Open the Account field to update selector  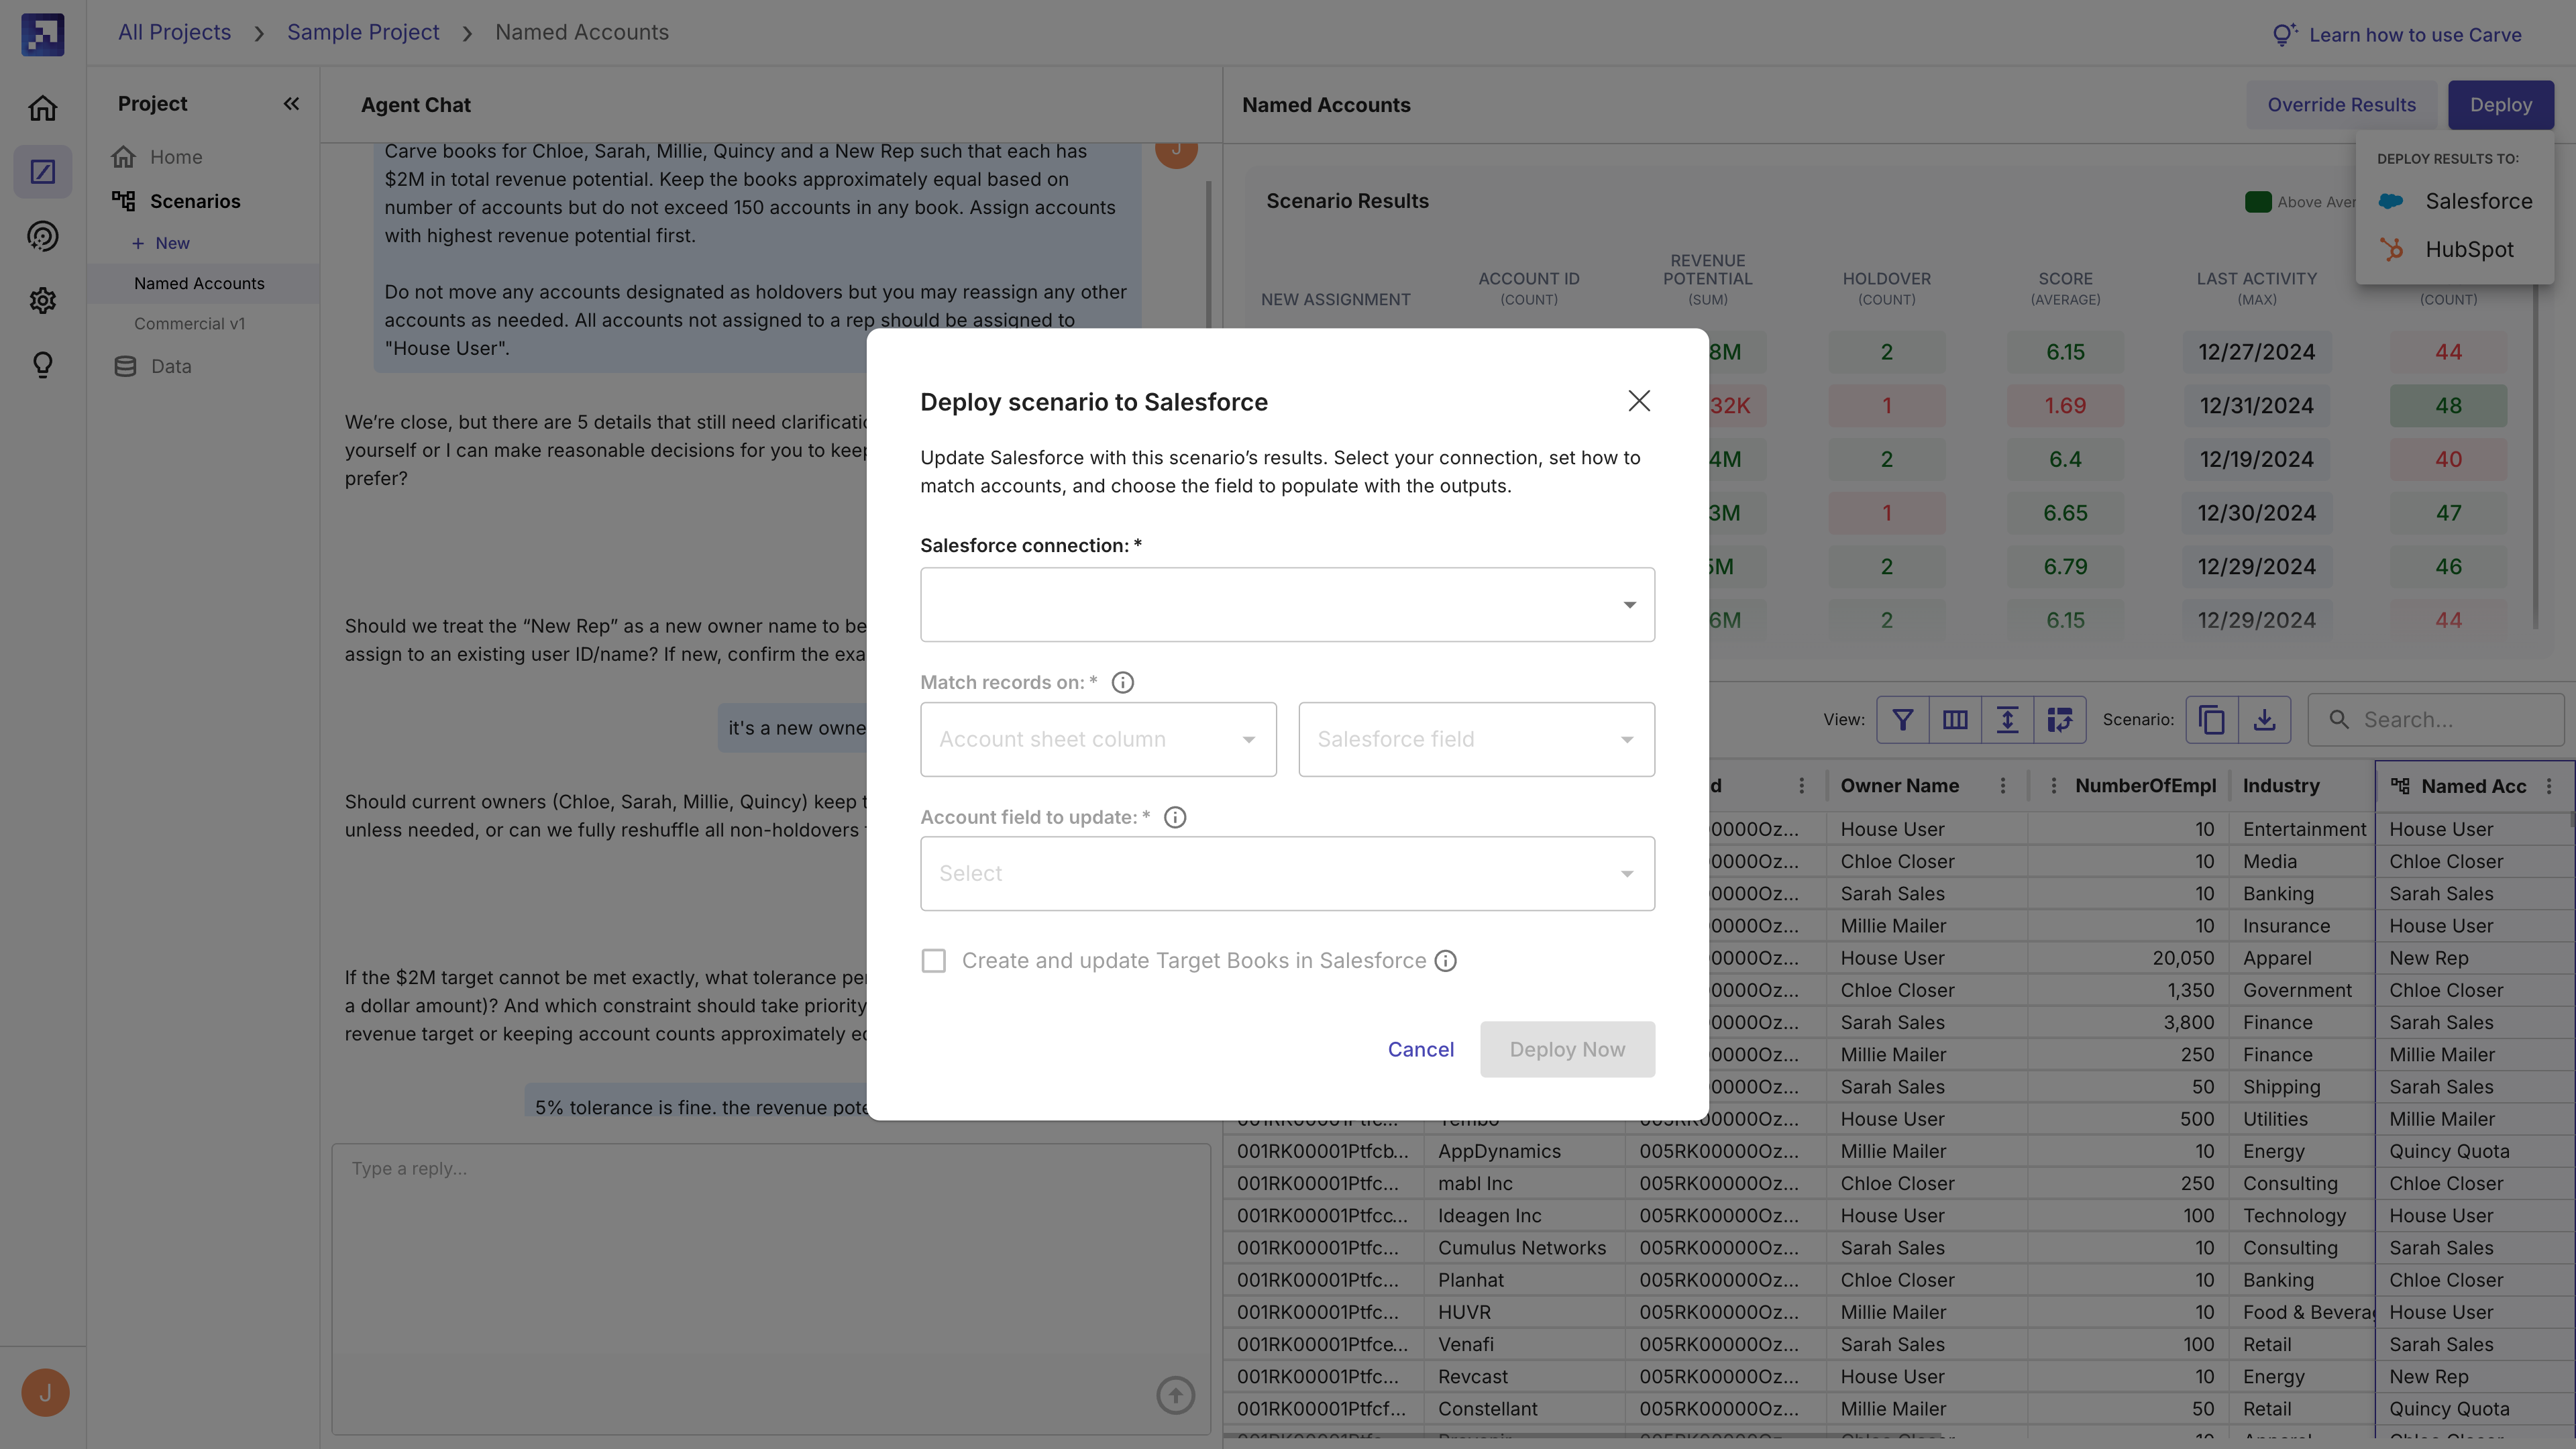(x=1287, y=873)
